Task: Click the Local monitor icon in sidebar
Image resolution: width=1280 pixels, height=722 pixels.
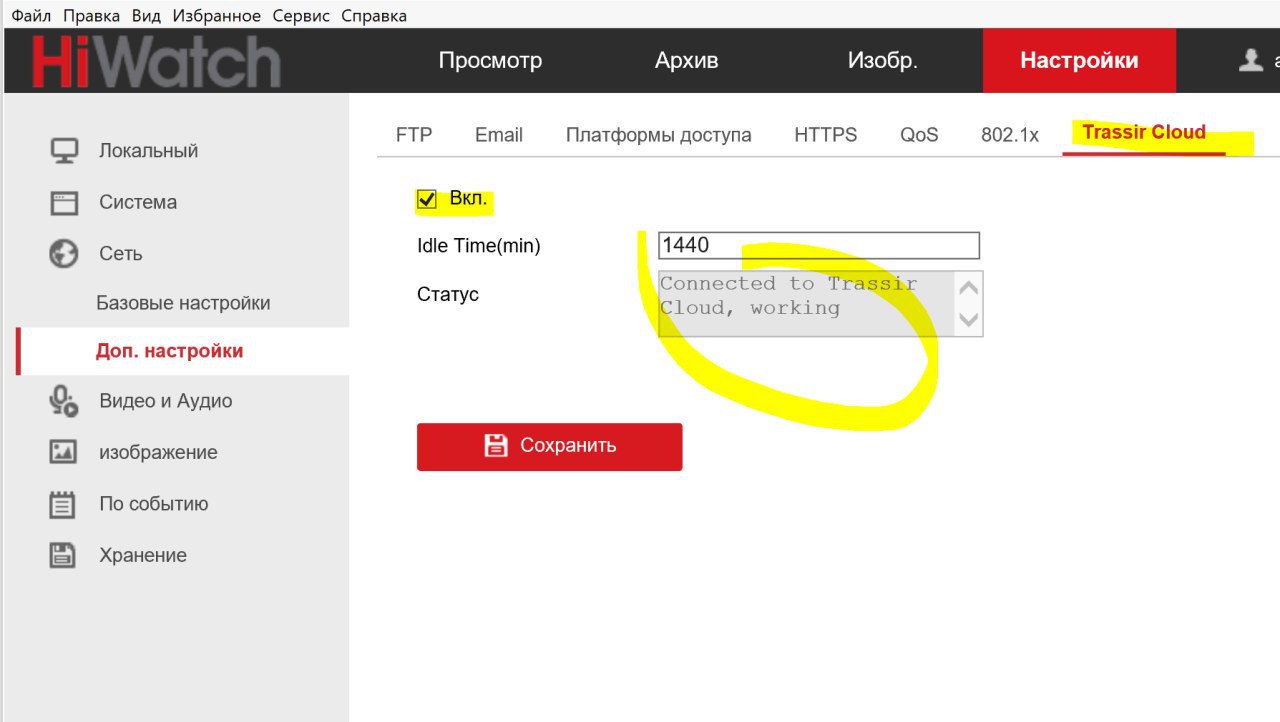Action: pyautogui.click(x=64, y=151)
